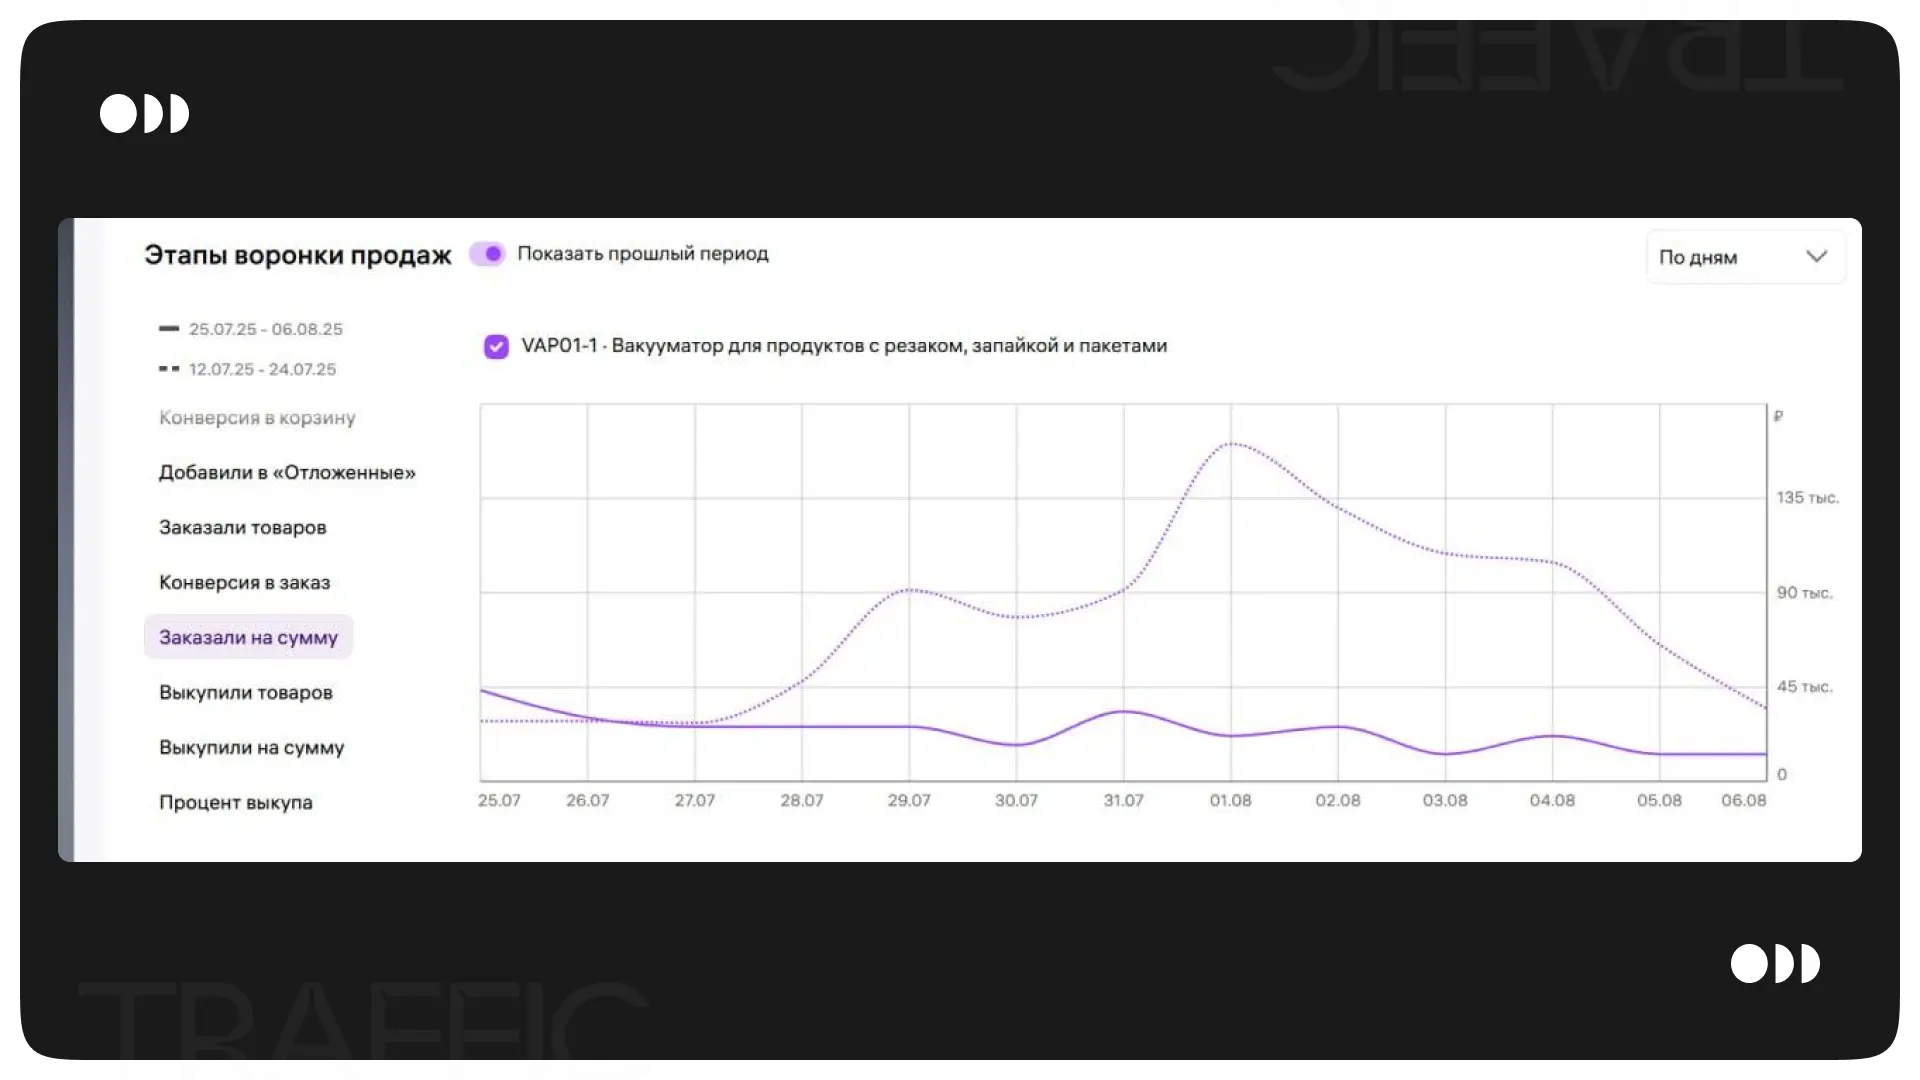Open the 'Процент выкупа' metric
1920x1080 pixels.
(x=236, y=803)
